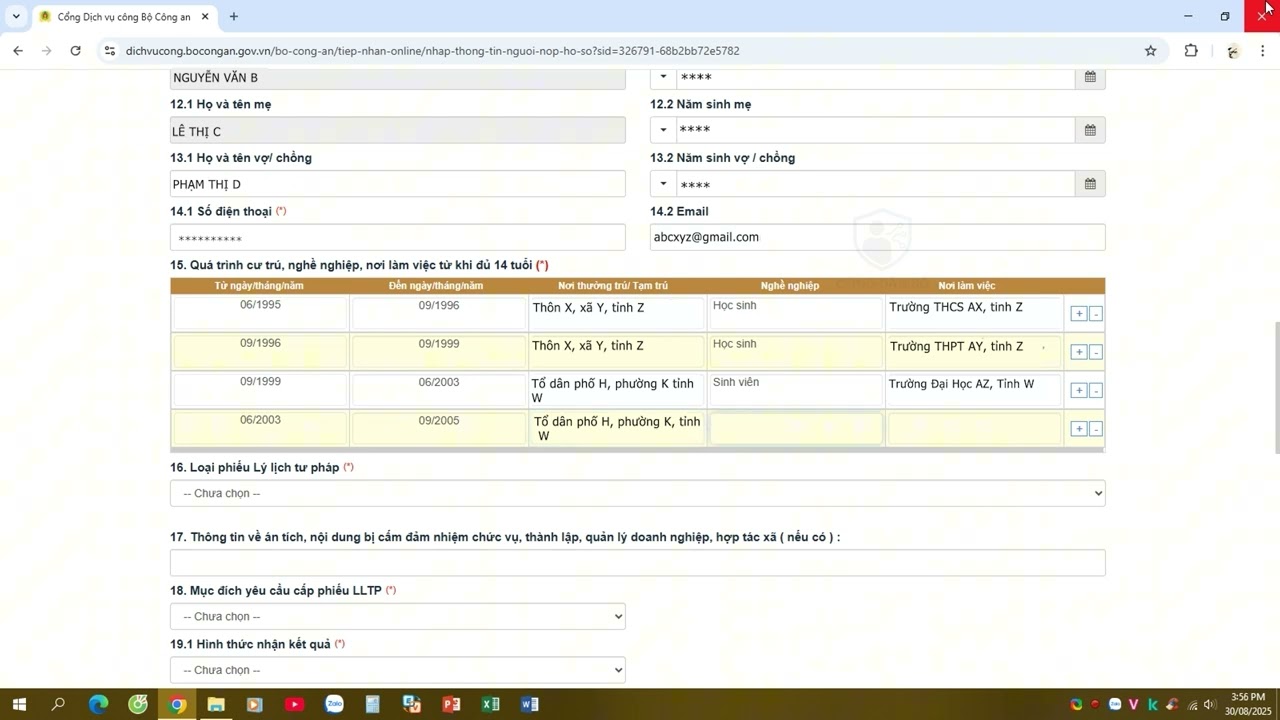Screen dimensions: 1280x720
Task: Open the browser Extensions puzzle icon
Action: pyautogui.click(x=1191, y=51)
